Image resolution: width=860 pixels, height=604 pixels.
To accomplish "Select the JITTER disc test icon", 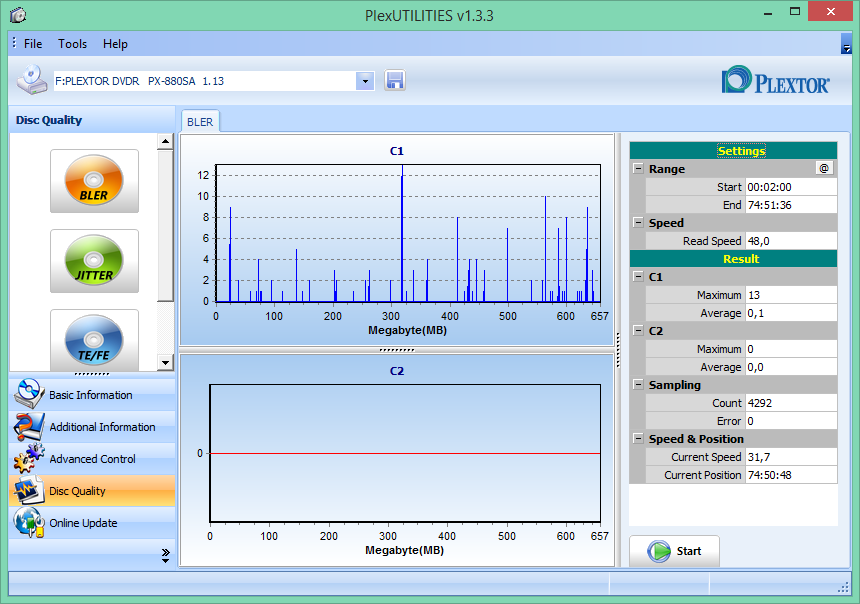I will [x=94, y=261].
